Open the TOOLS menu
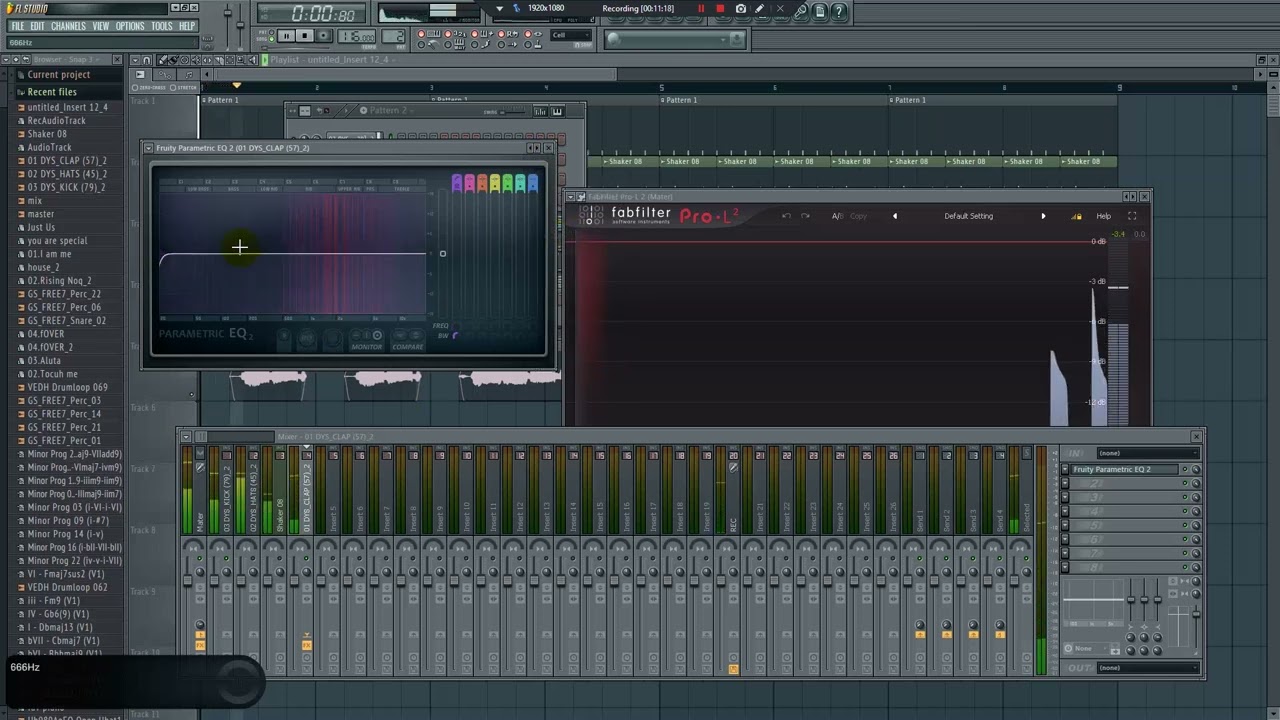Image resolution: width=1280 pixels, height=720 pixels. 162,26
